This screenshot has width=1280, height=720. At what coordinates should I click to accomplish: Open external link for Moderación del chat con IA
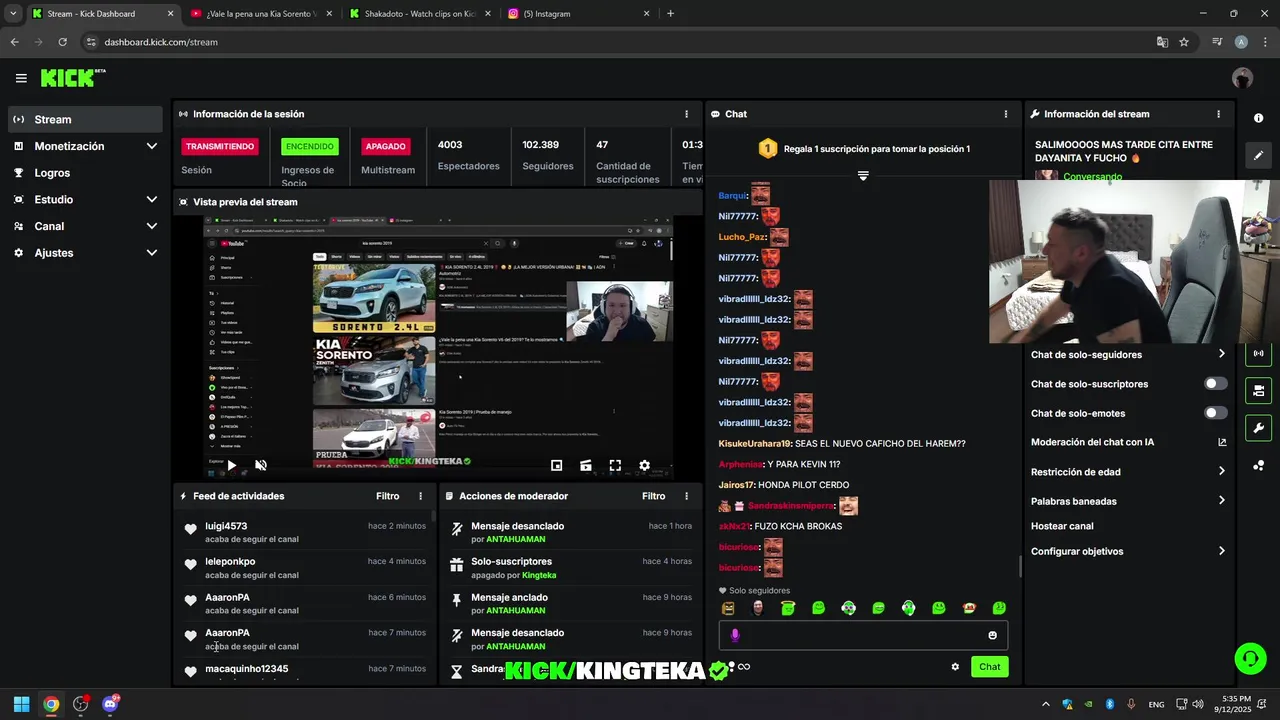(1222, 442)
